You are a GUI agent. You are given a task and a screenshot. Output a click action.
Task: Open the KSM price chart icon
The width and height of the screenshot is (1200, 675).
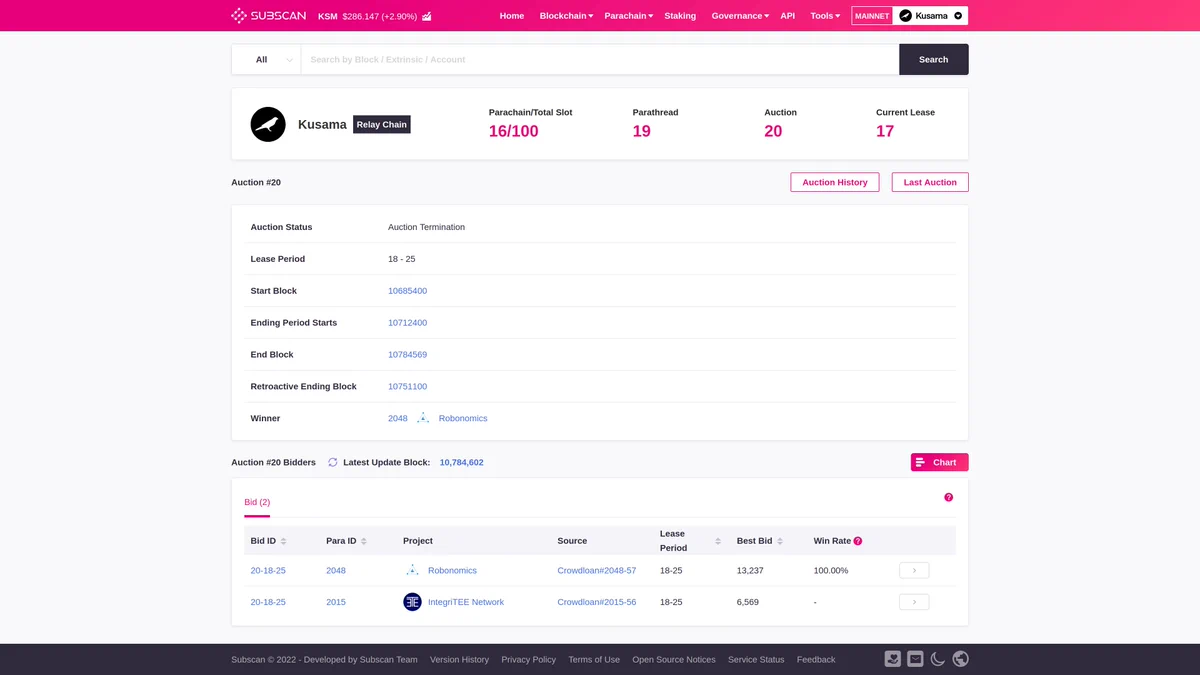(427, 16)
